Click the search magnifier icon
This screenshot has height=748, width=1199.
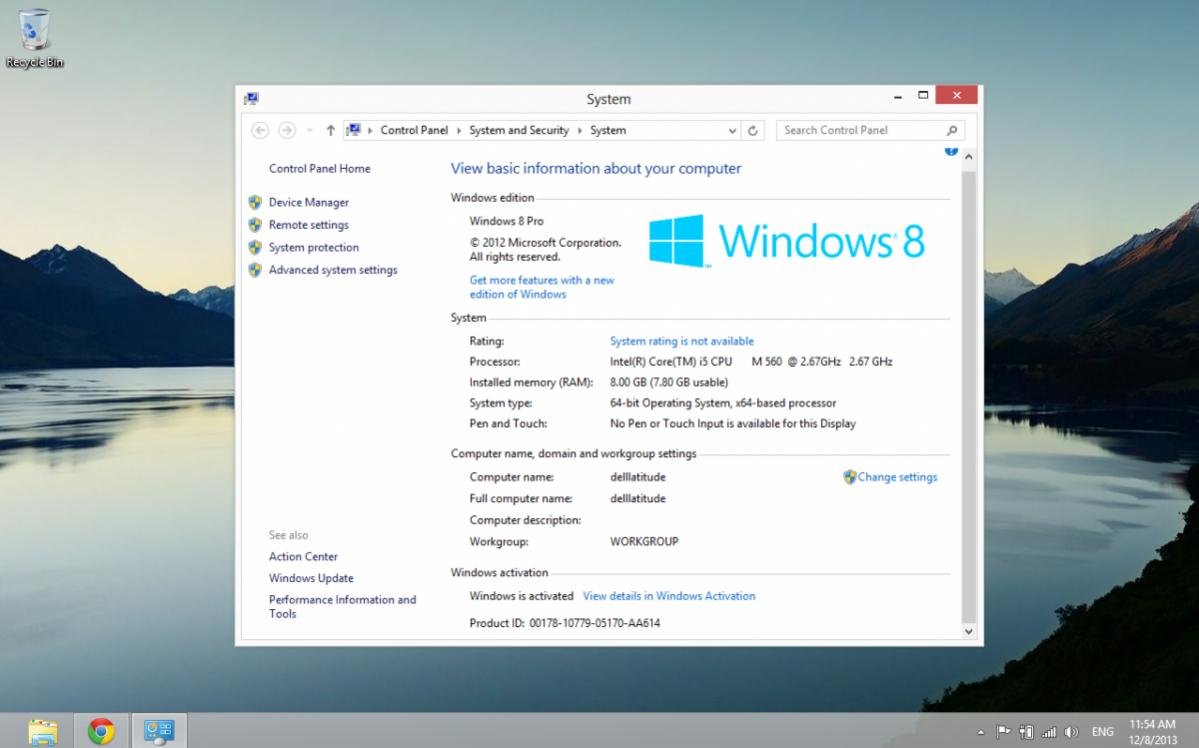pyautogui.click(x=952, y=130)
